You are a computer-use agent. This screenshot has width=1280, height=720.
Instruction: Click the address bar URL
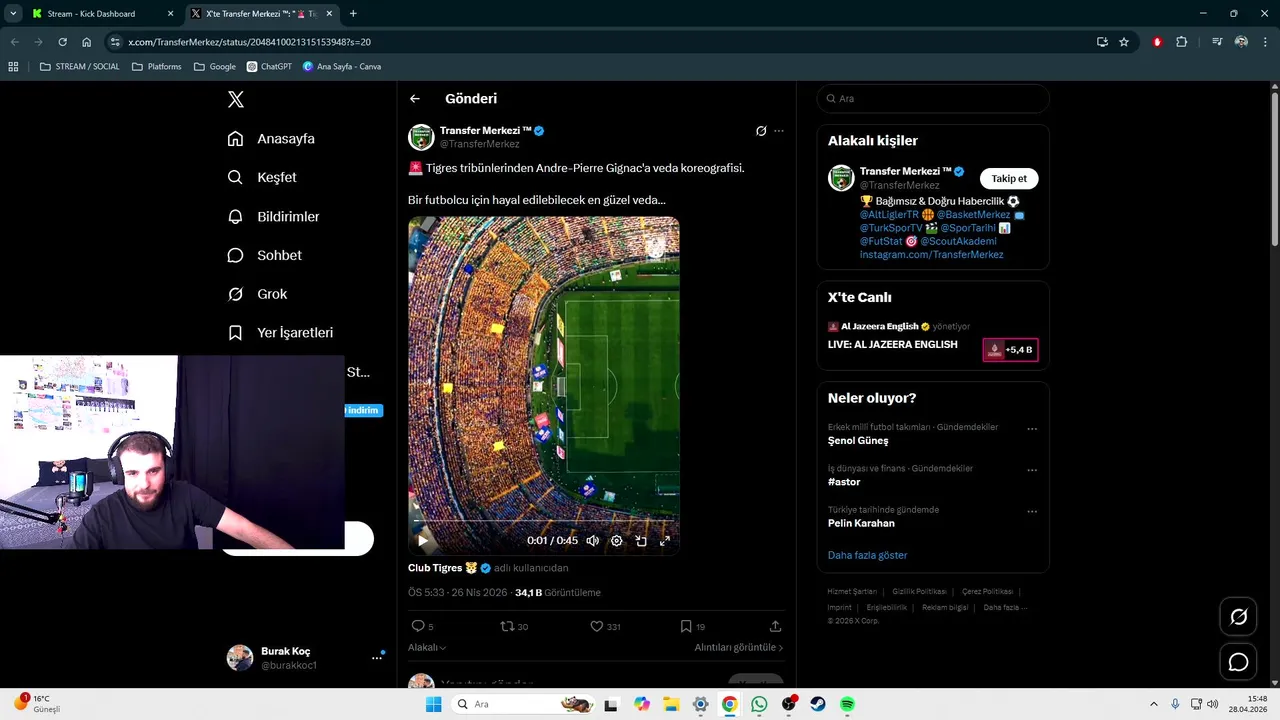[250, 42]
